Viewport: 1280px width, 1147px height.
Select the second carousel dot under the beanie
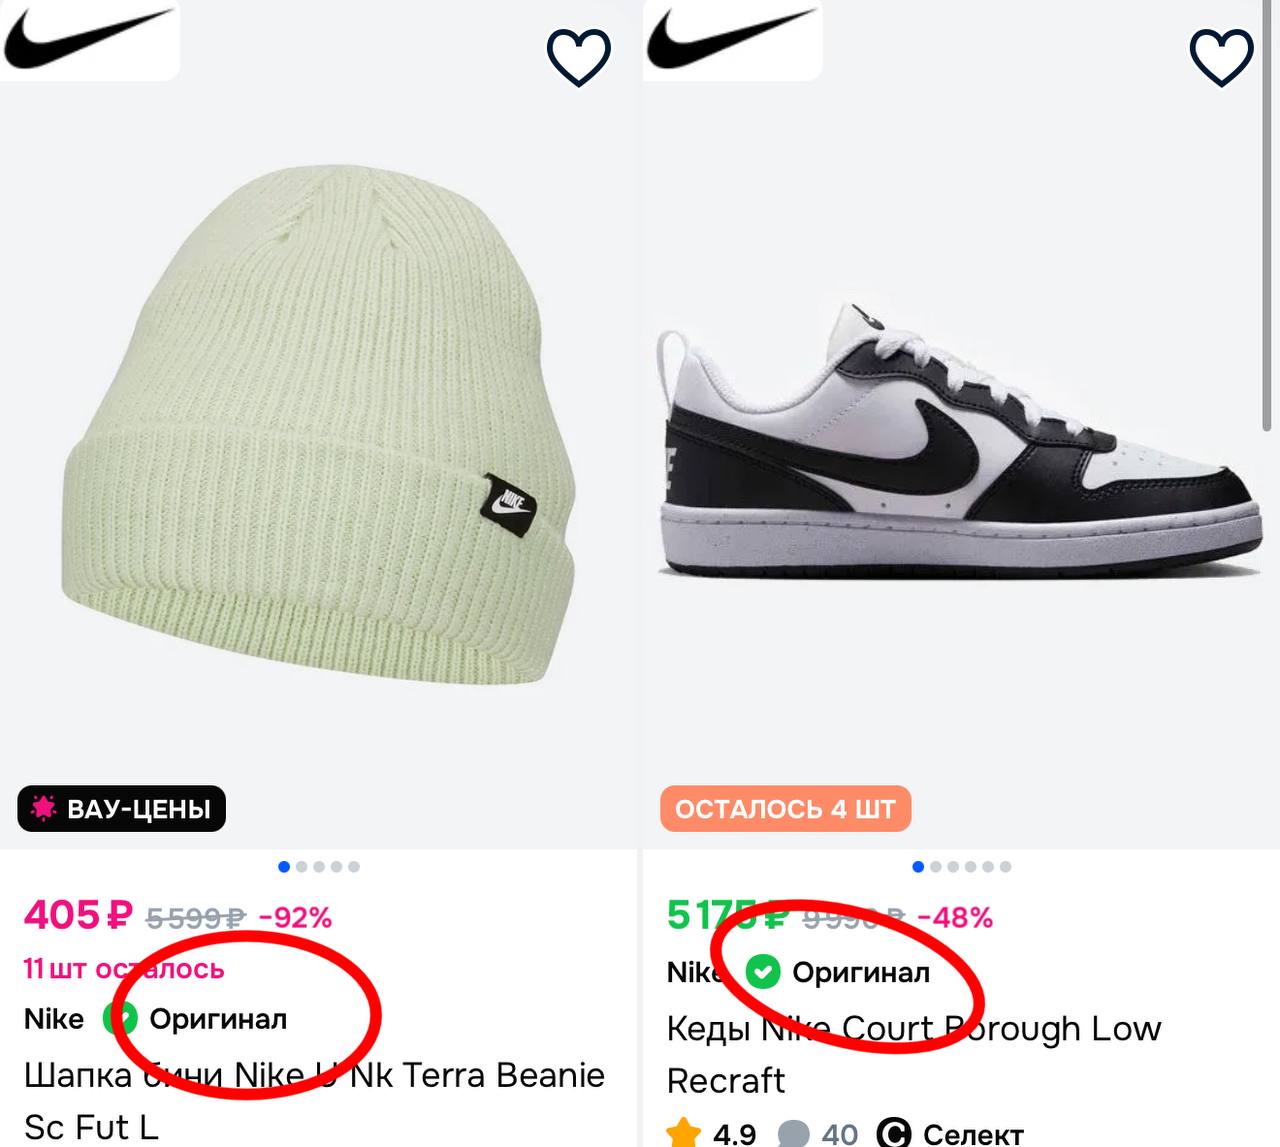[x=302, y=867]
